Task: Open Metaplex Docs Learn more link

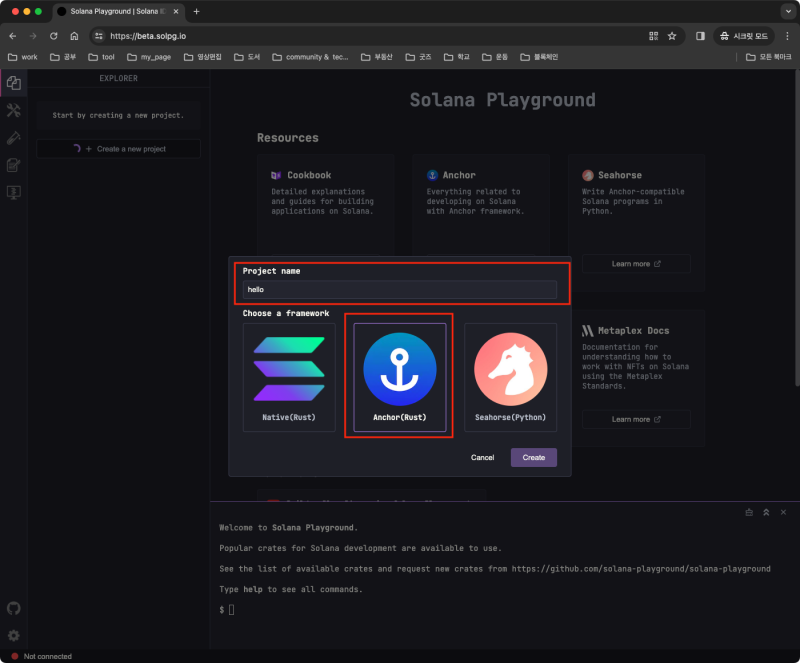Action: (x=636, y=420)
